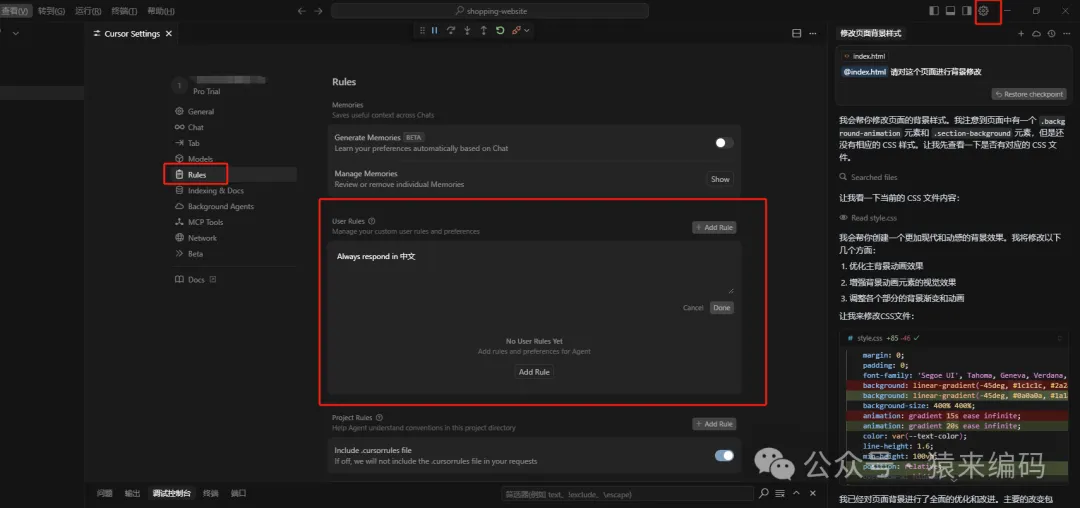
Task: Split editor layout icon above settings
Action: [x=797, y=33]
